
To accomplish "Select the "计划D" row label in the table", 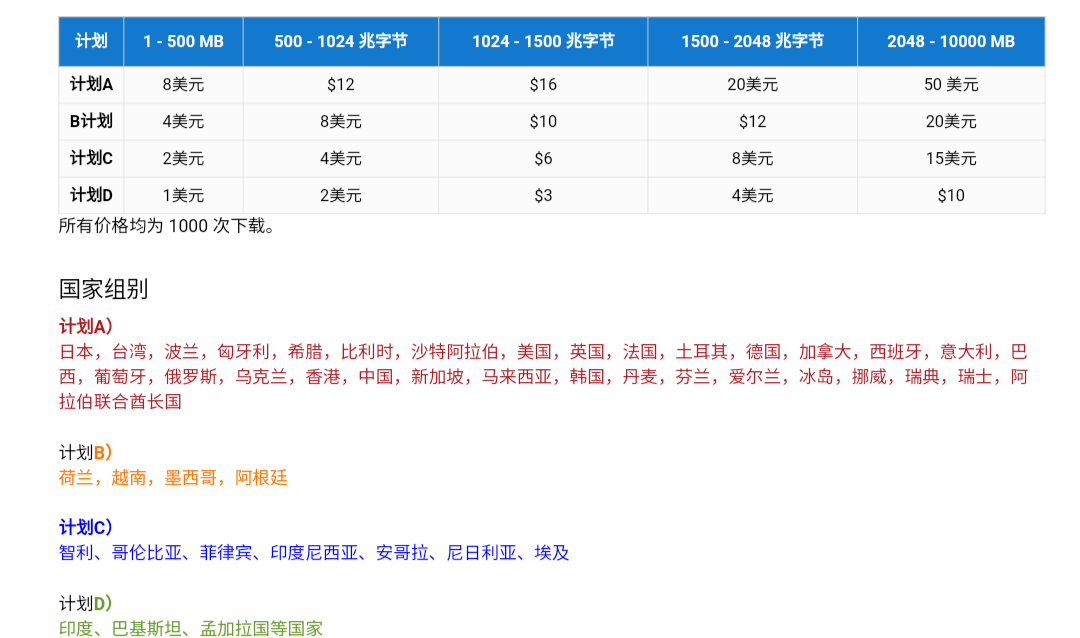I will coord(91,195).
